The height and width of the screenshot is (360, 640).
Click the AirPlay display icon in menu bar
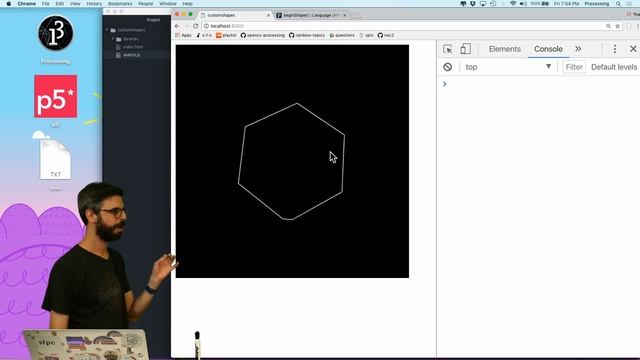483,4
